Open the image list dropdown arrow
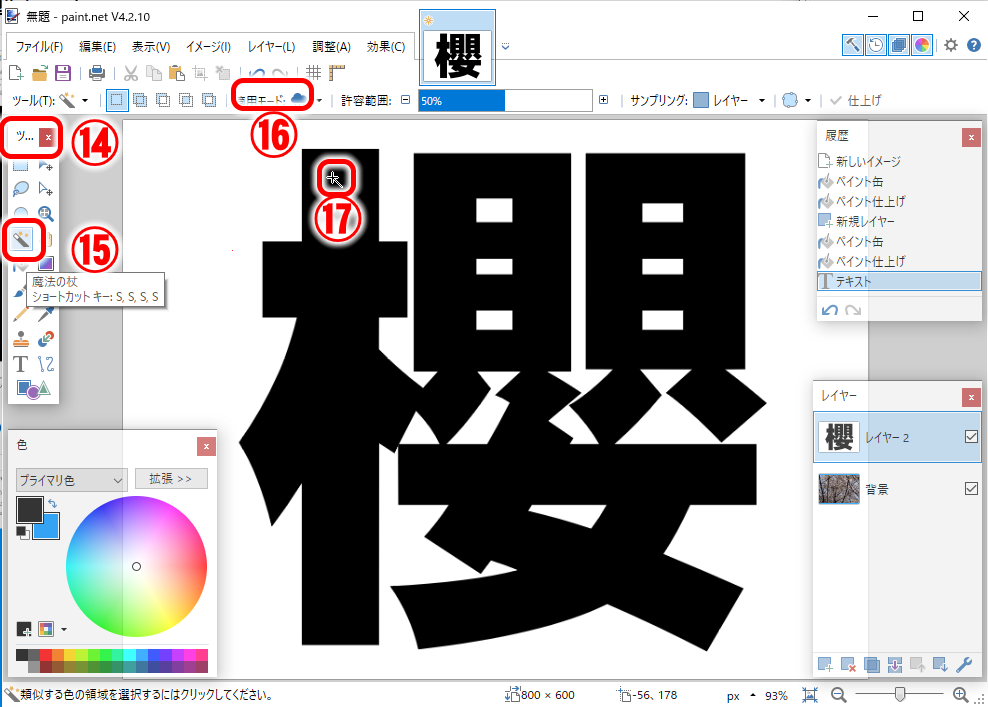 [505, 47]
